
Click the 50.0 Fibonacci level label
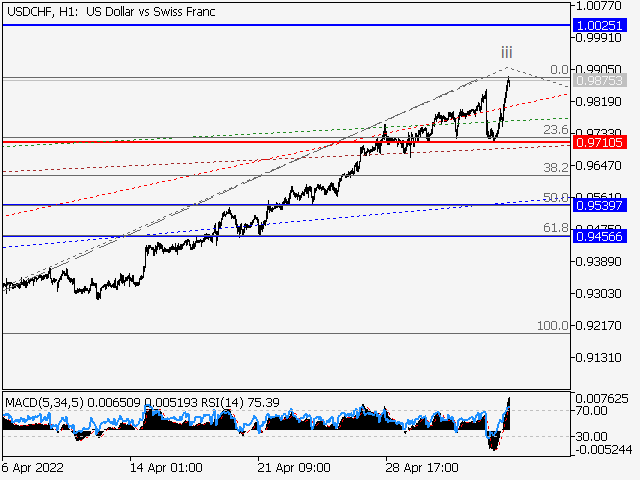[556, 198]
